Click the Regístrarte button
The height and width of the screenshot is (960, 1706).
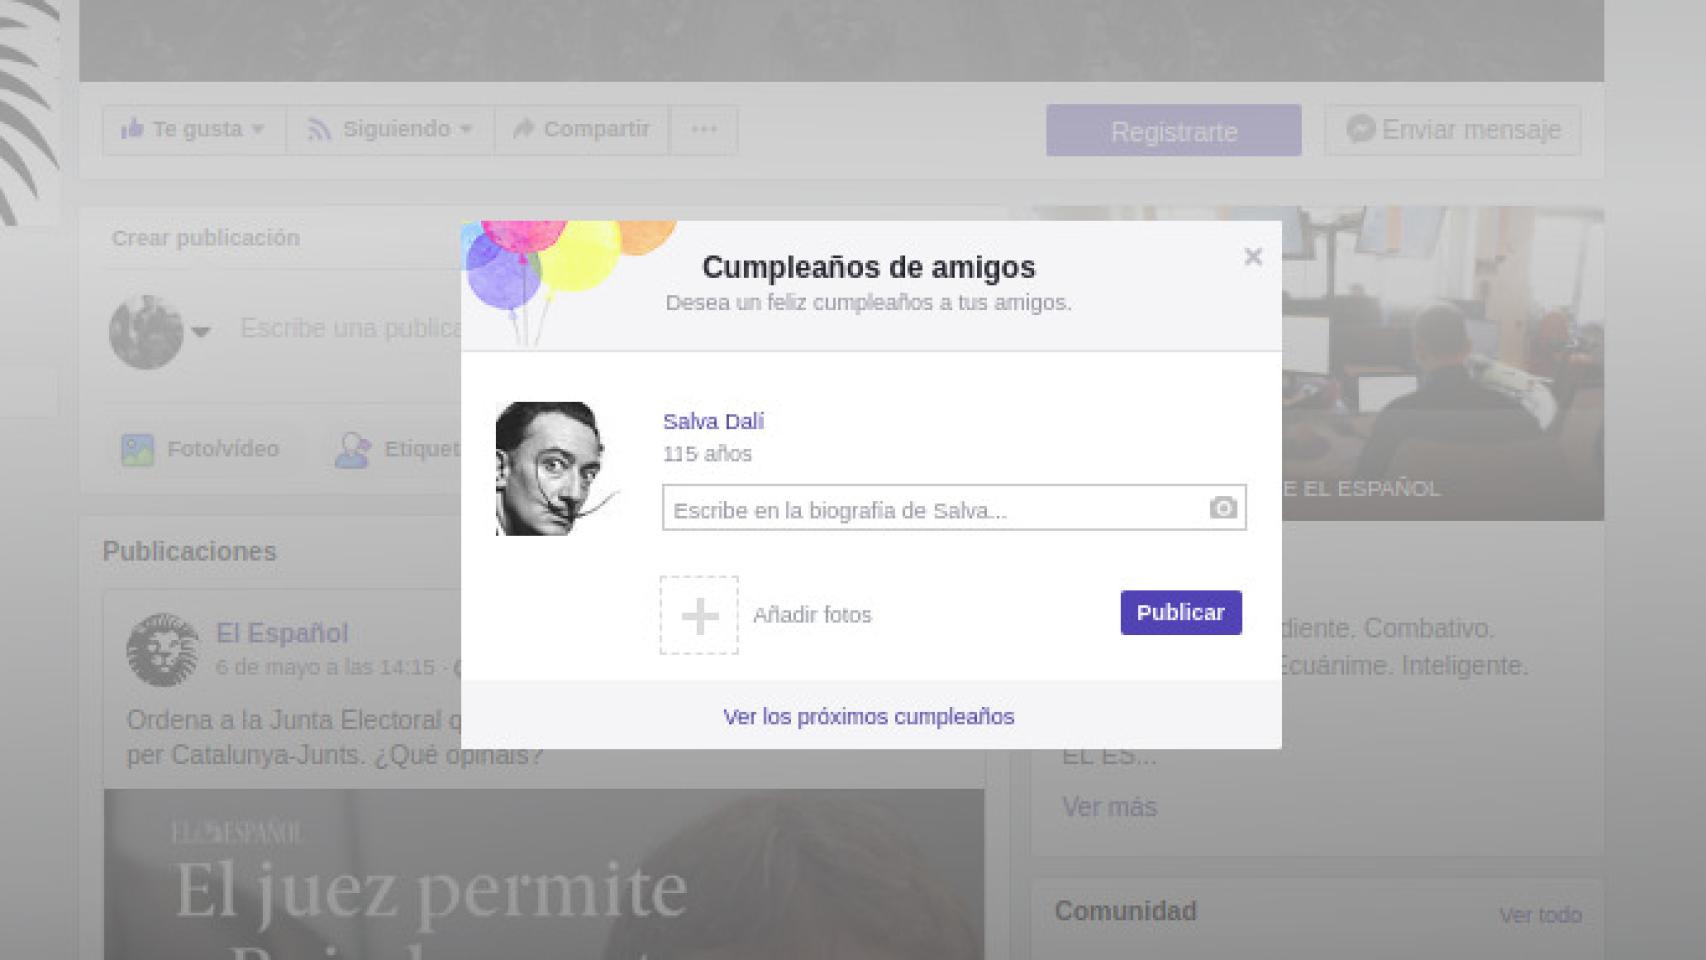click(1173, 131)
